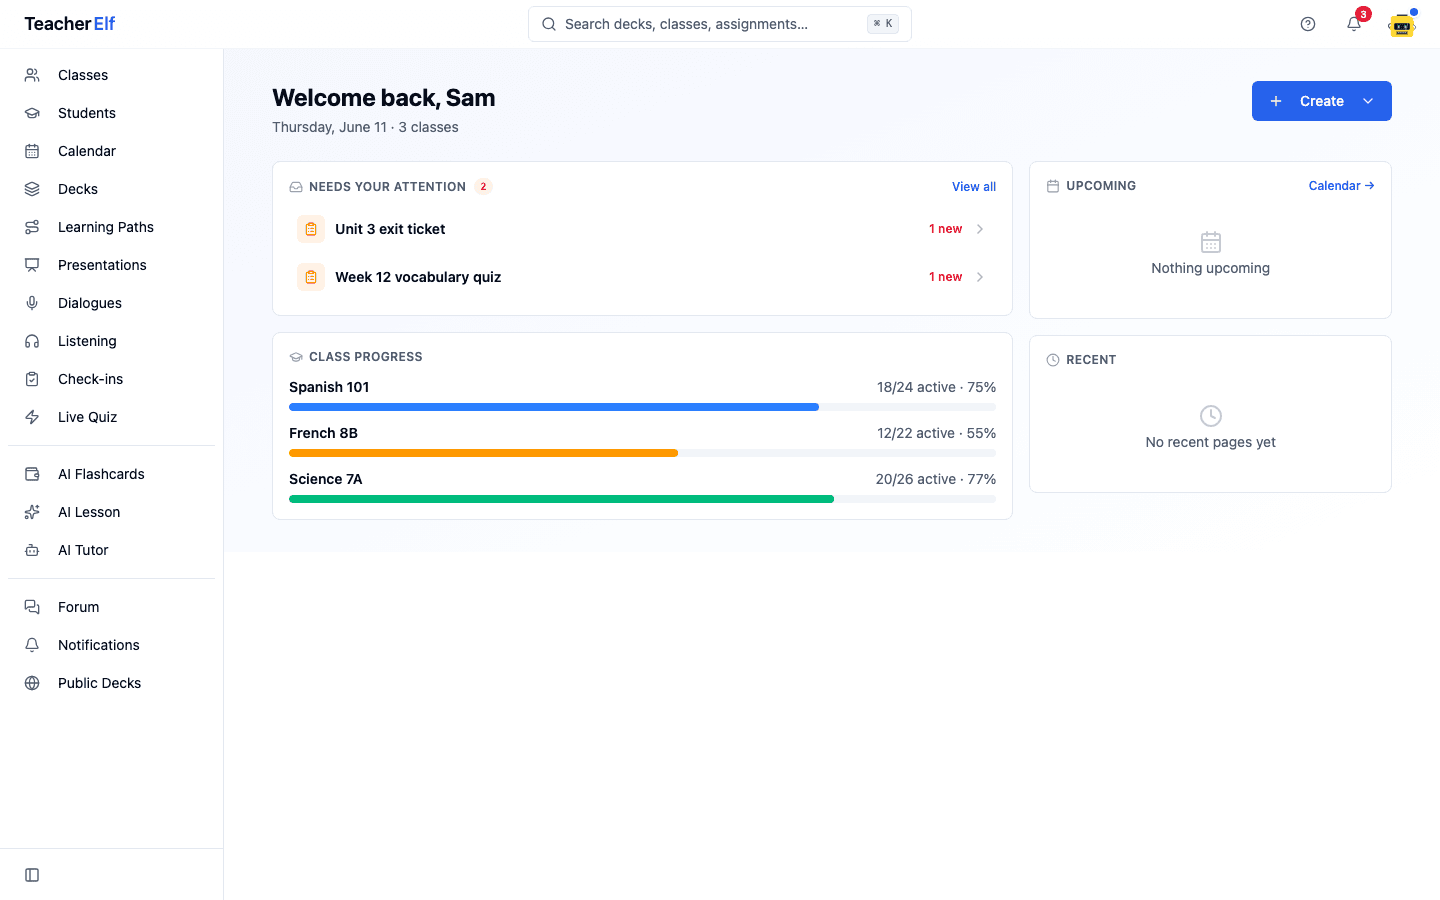The width and height of the screenshot is (1440, 900).
Task: Open Unit 3 exit ticket item
Action: 642,229
